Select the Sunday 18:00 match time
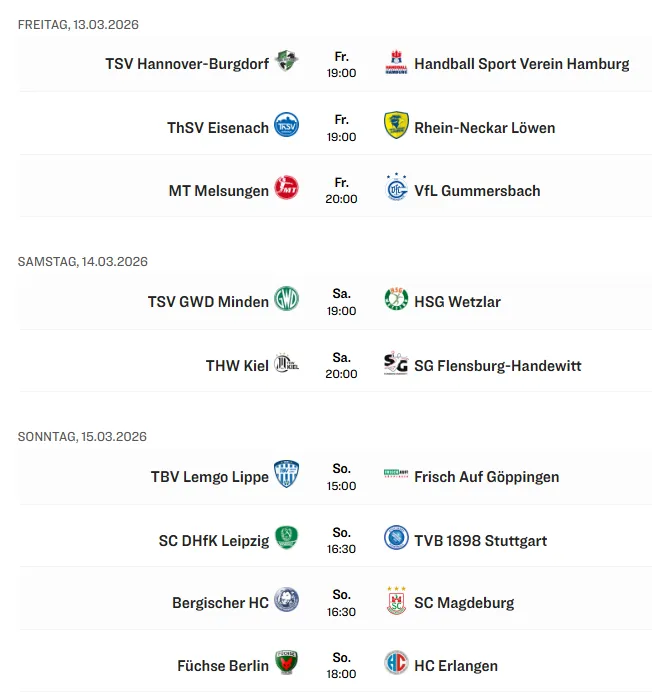Viewport: 652px width, 699px height. click(342, 673)
